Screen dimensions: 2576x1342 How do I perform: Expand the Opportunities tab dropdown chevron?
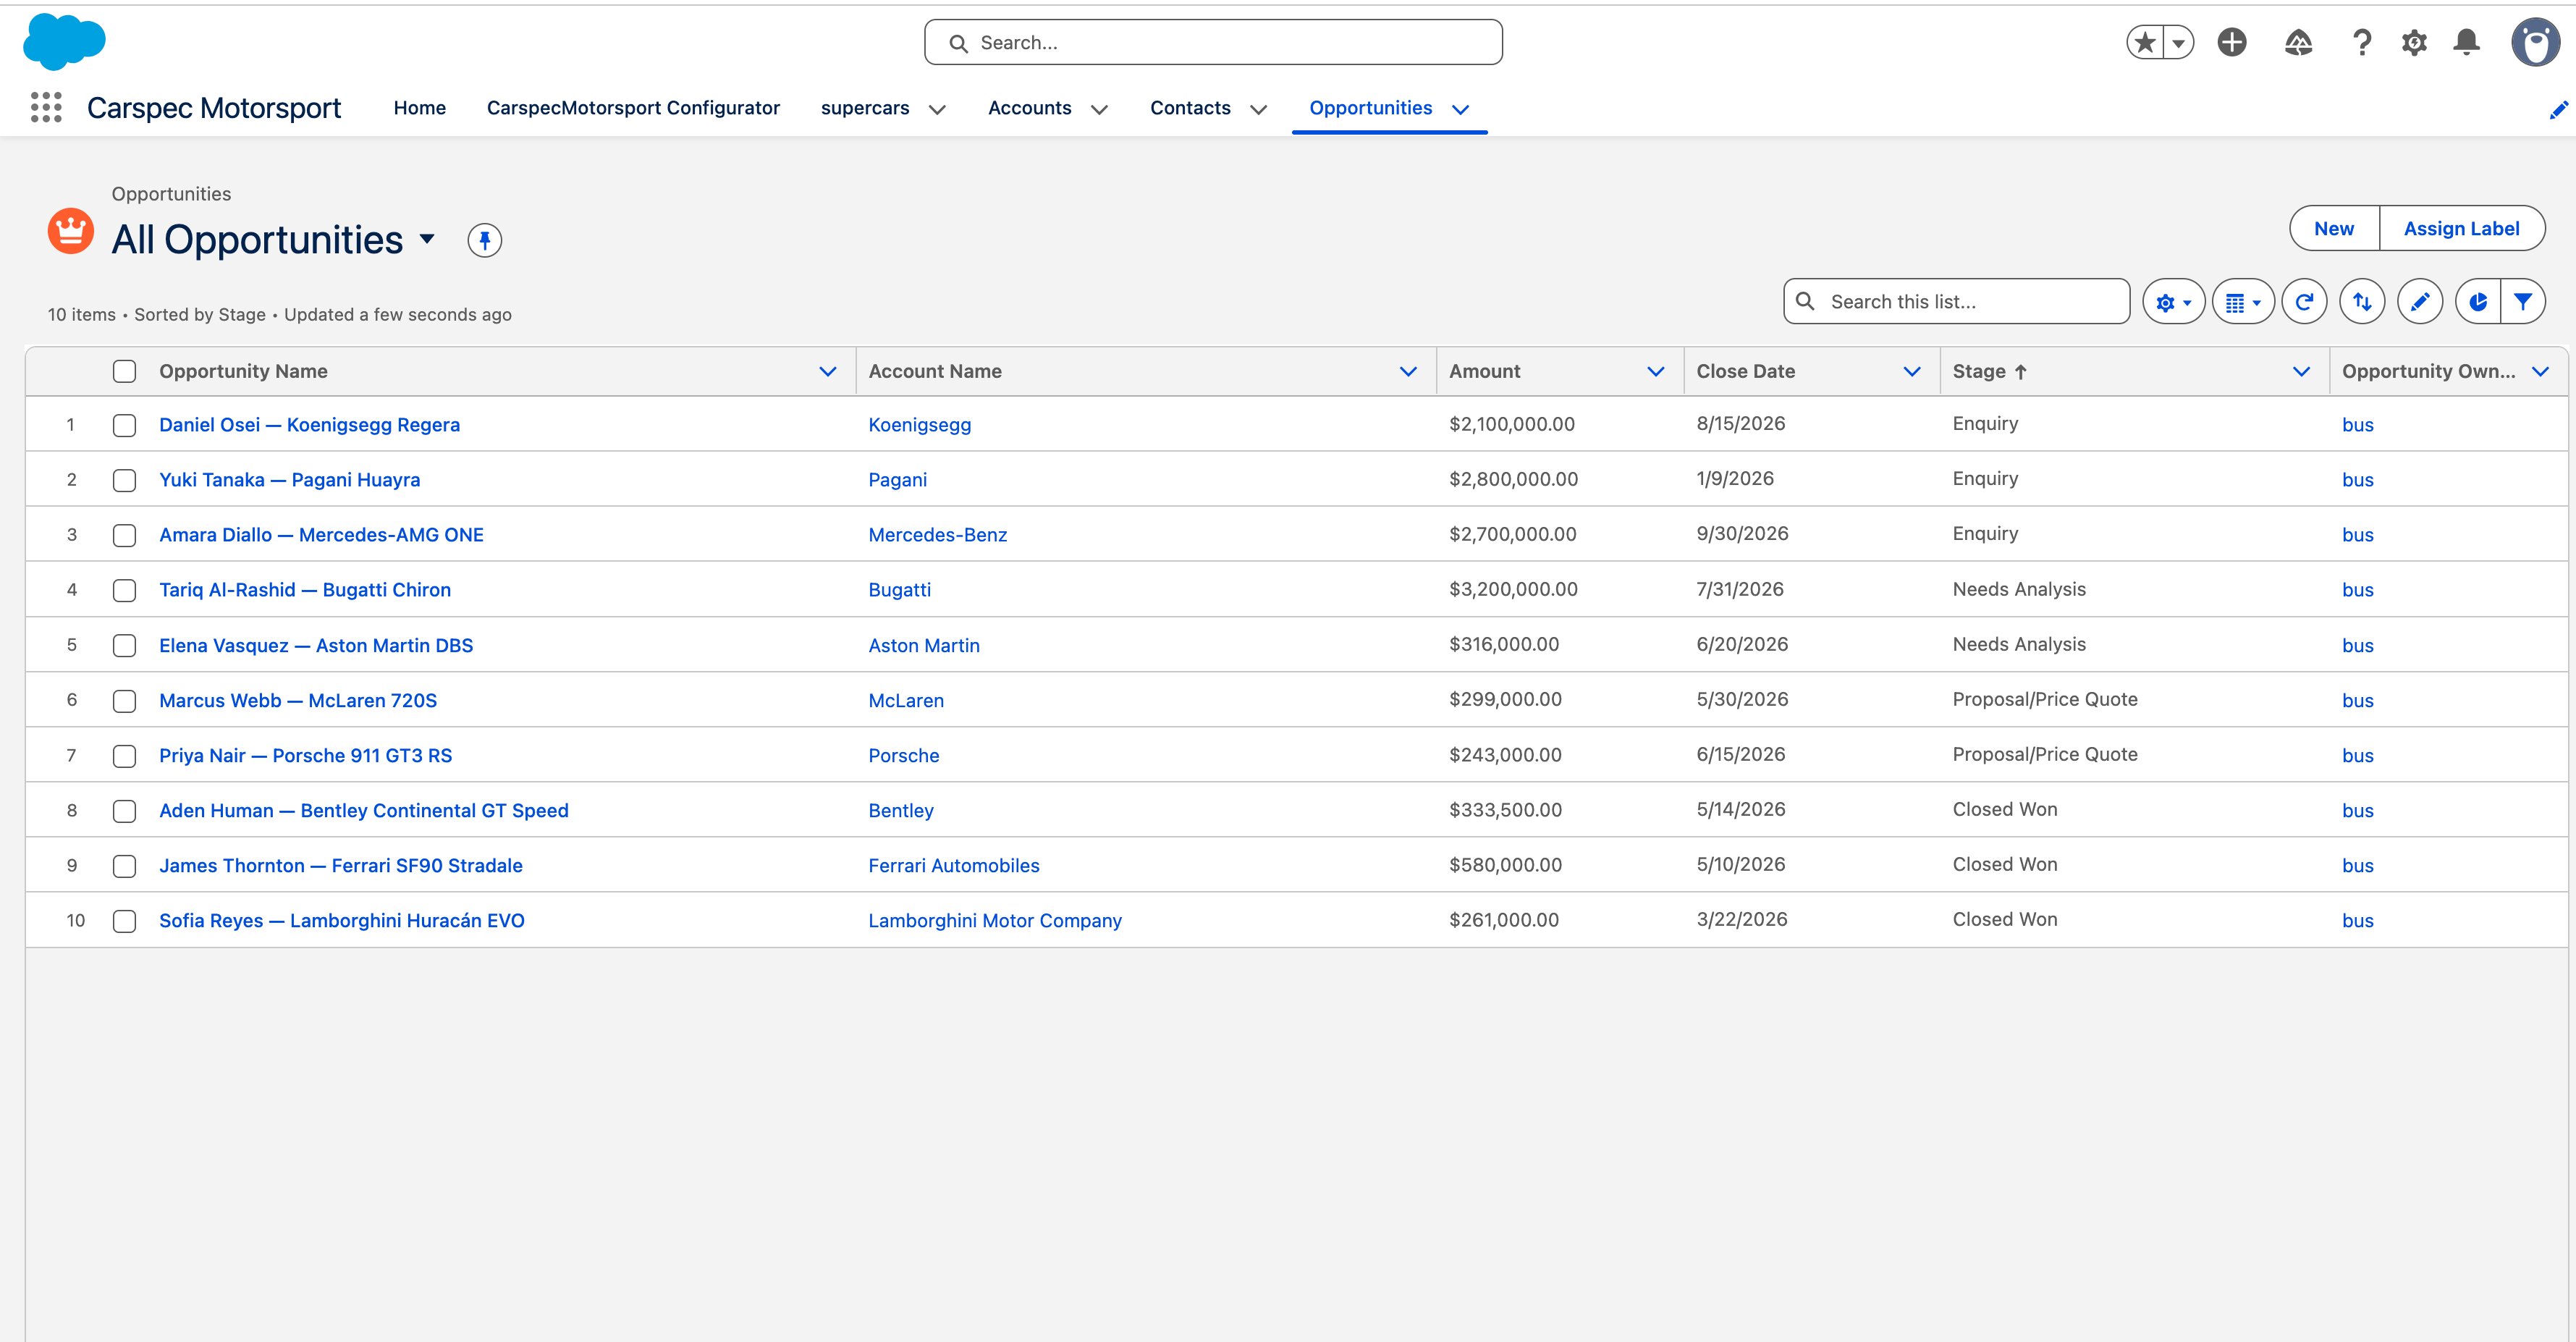pyautogui.click(x=1460, y=109)
